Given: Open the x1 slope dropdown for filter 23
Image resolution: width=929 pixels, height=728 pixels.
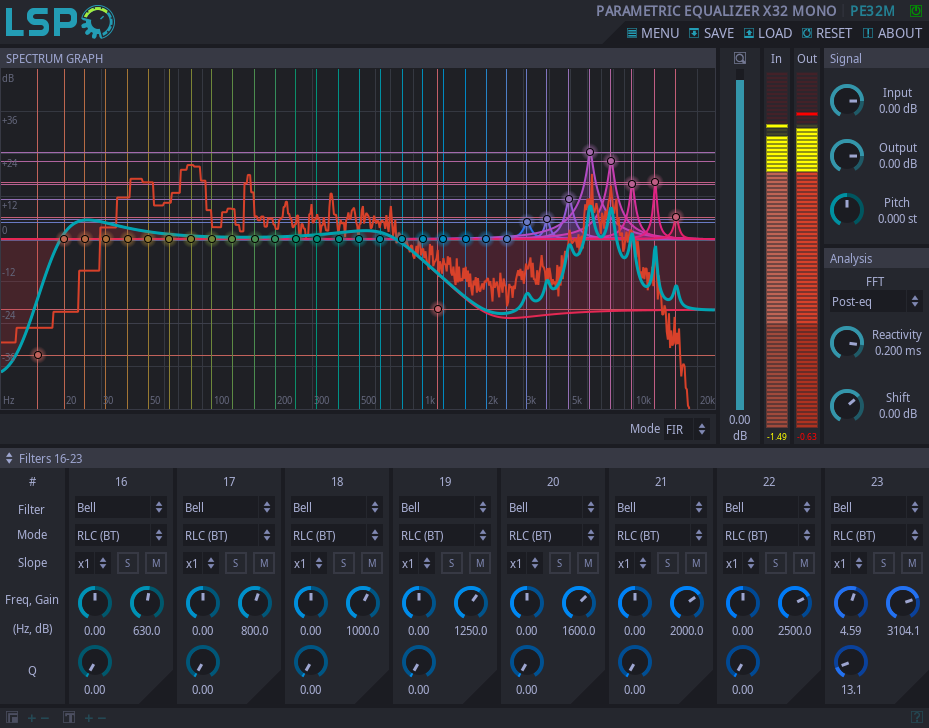Looking at the screenshot, I should 848,563.
